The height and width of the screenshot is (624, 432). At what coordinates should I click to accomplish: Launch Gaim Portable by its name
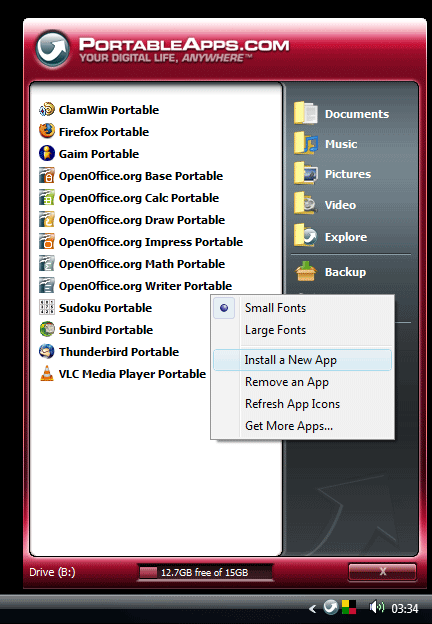[x=99, y=154]
